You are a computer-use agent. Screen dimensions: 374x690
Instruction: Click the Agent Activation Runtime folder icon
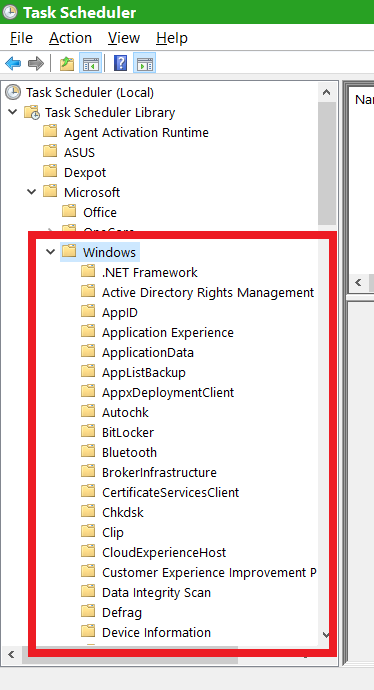click(51, 132)
